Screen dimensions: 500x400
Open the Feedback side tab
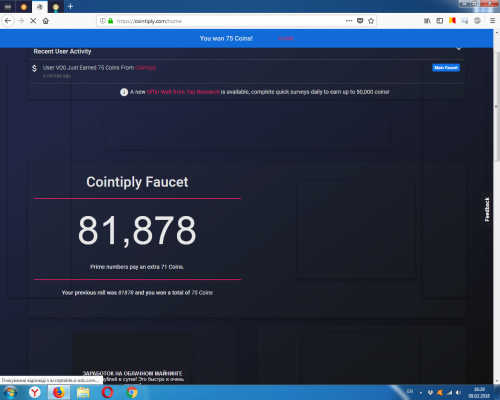pos(487,209)
